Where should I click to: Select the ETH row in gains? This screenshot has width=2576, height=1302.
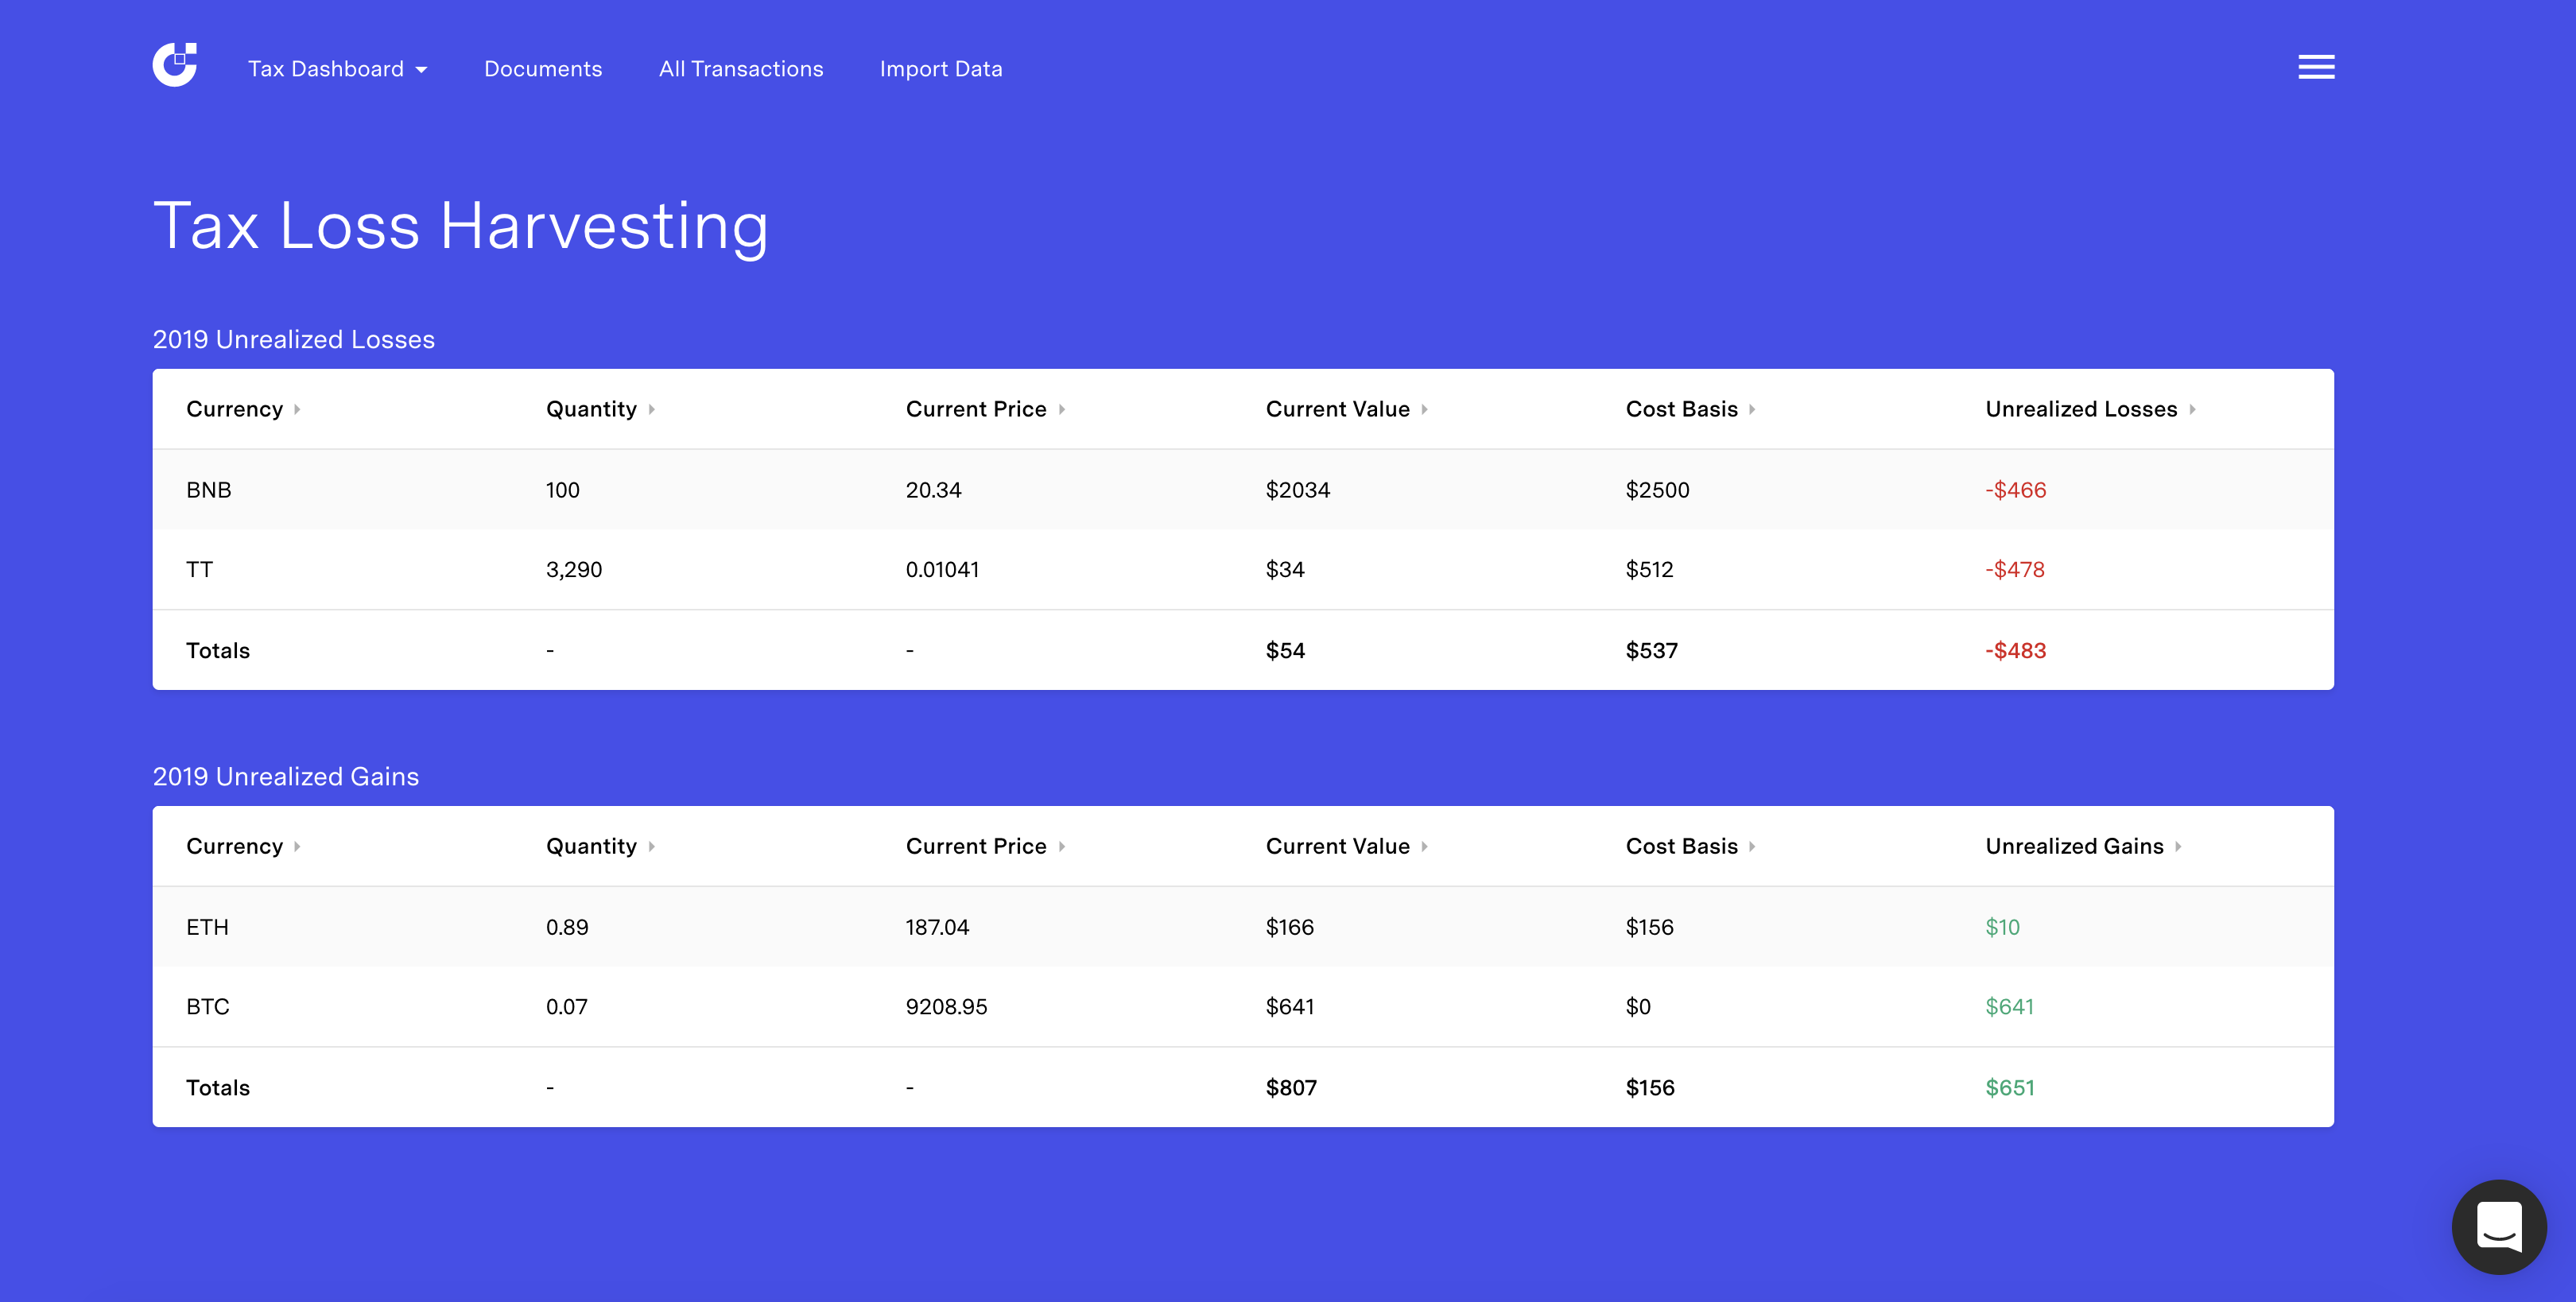(207, 927)
